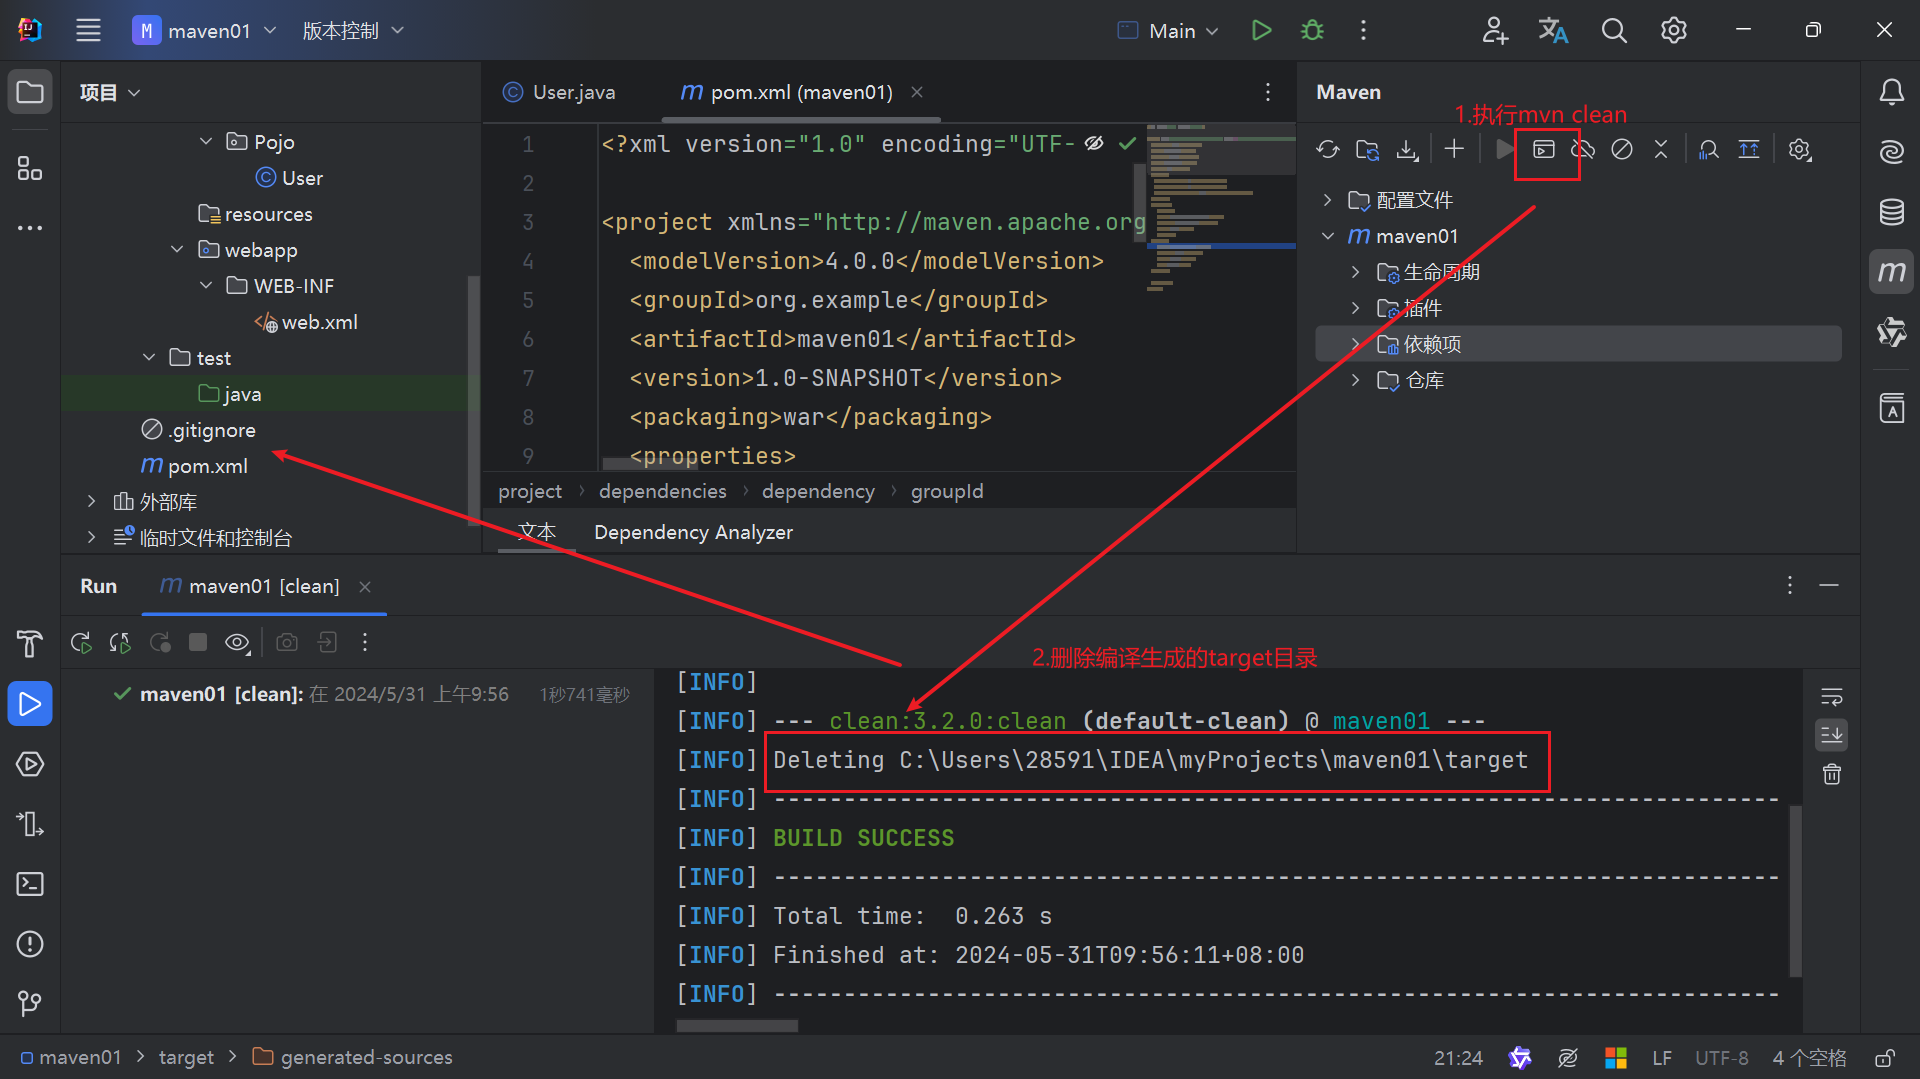Open Search Everywhere magnifier

(1613, 30)
